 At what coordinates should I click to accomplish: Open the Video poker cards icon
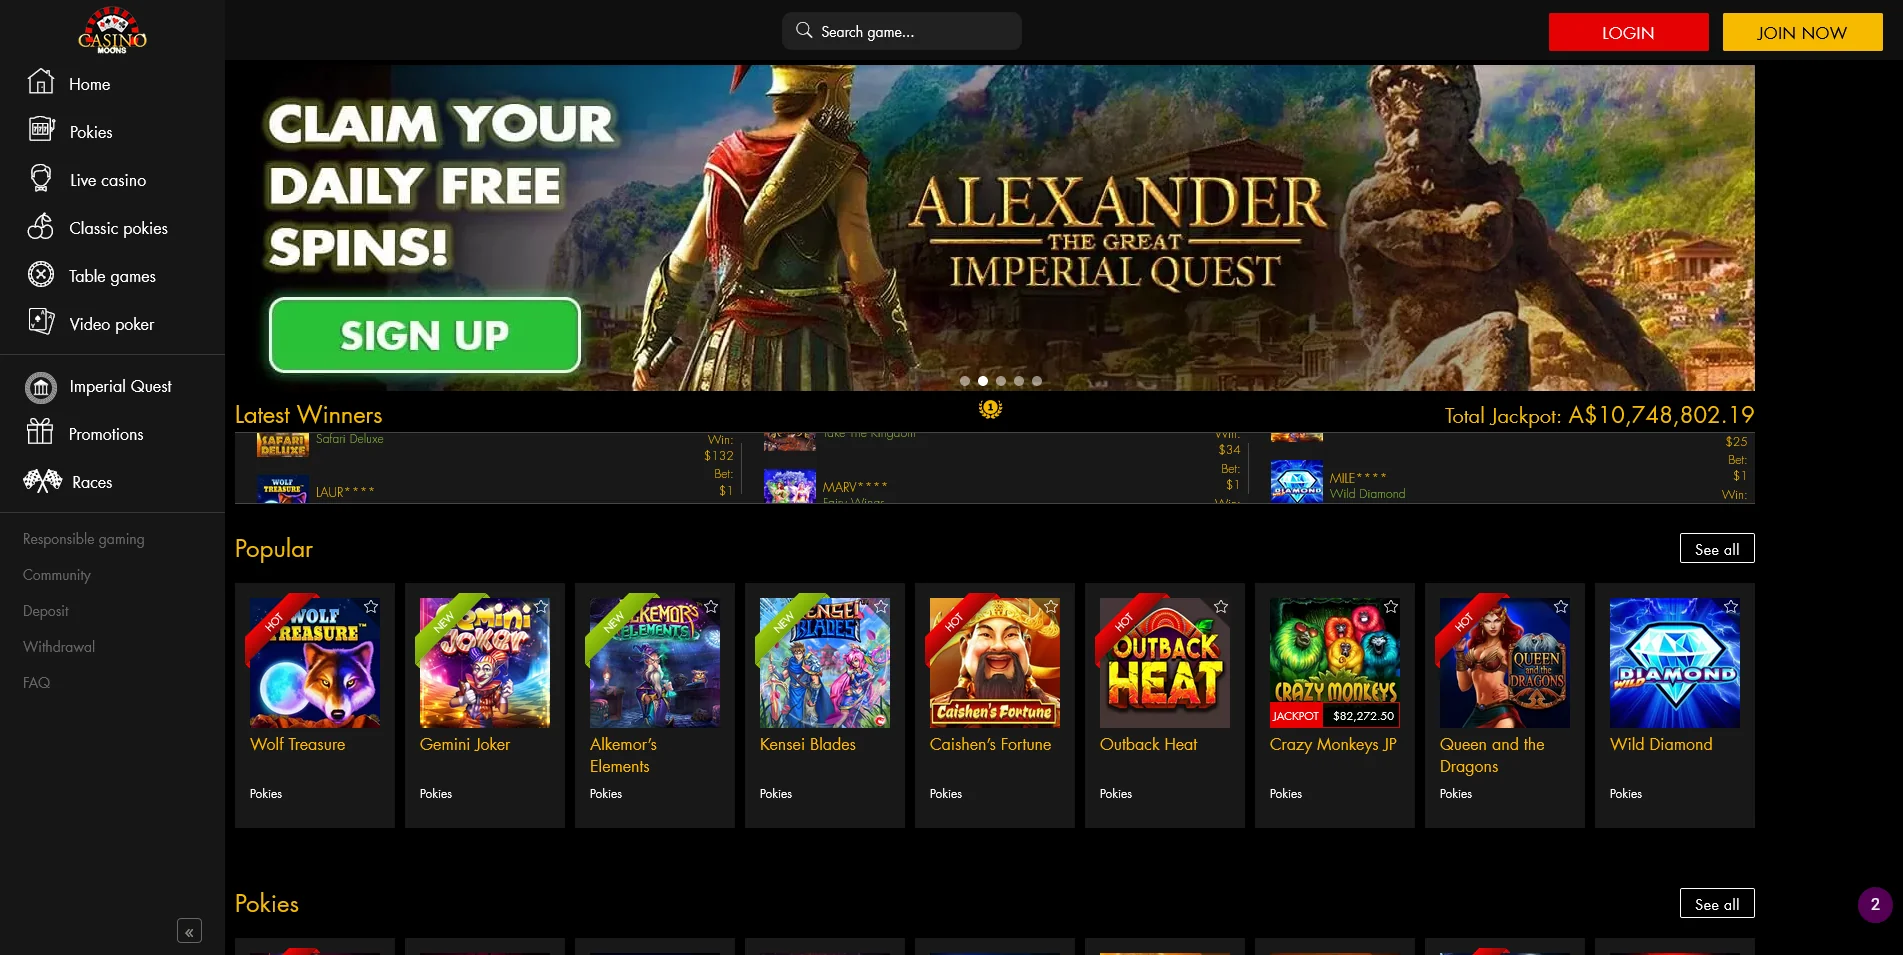pyautogui.click(x=41, y=322)
